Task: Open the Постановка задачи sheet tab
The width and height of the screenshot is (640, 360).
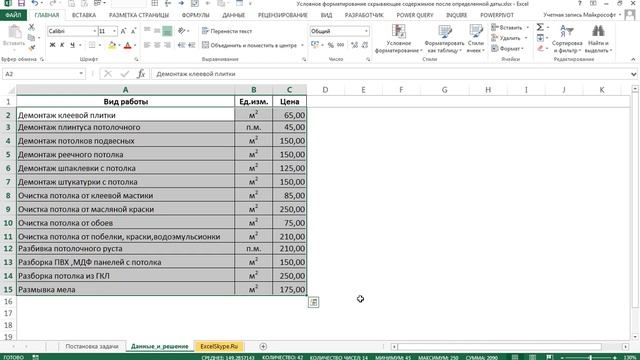Action: click(92, 346)
